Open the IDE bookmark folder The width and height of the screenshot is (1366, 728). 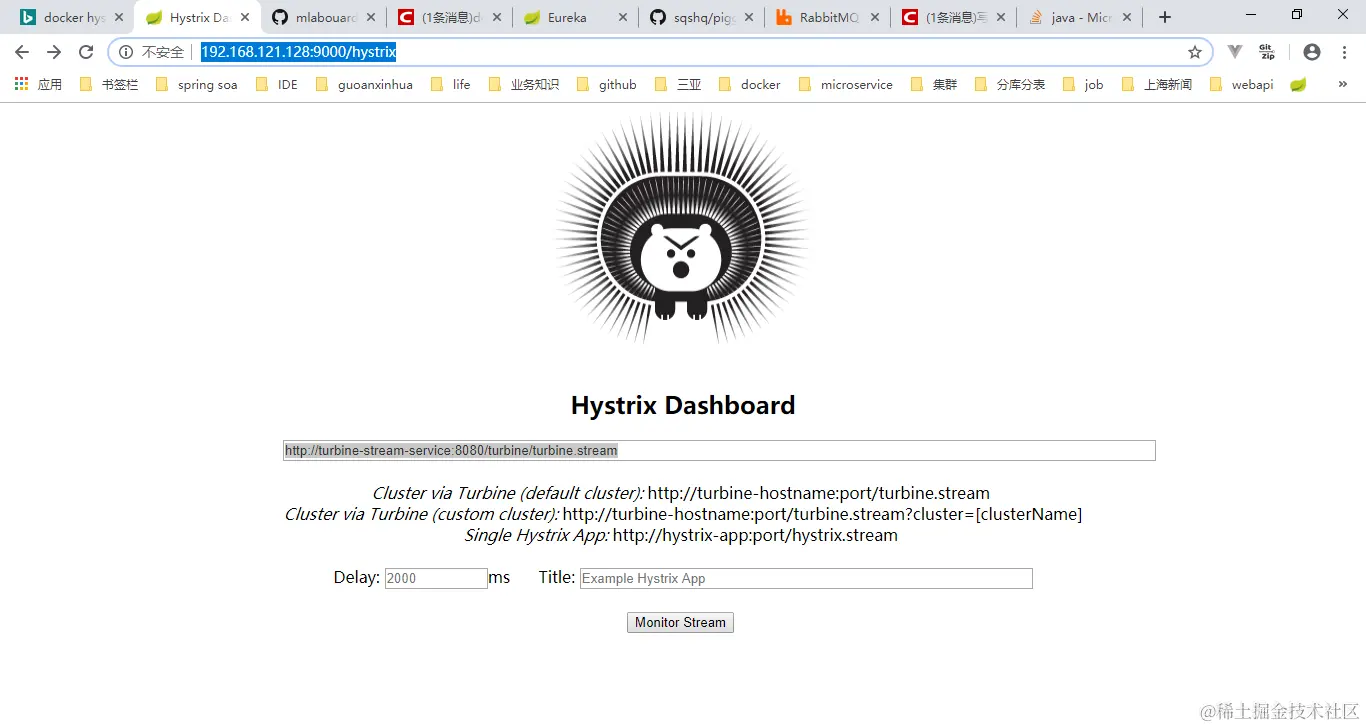pos(277,84)
